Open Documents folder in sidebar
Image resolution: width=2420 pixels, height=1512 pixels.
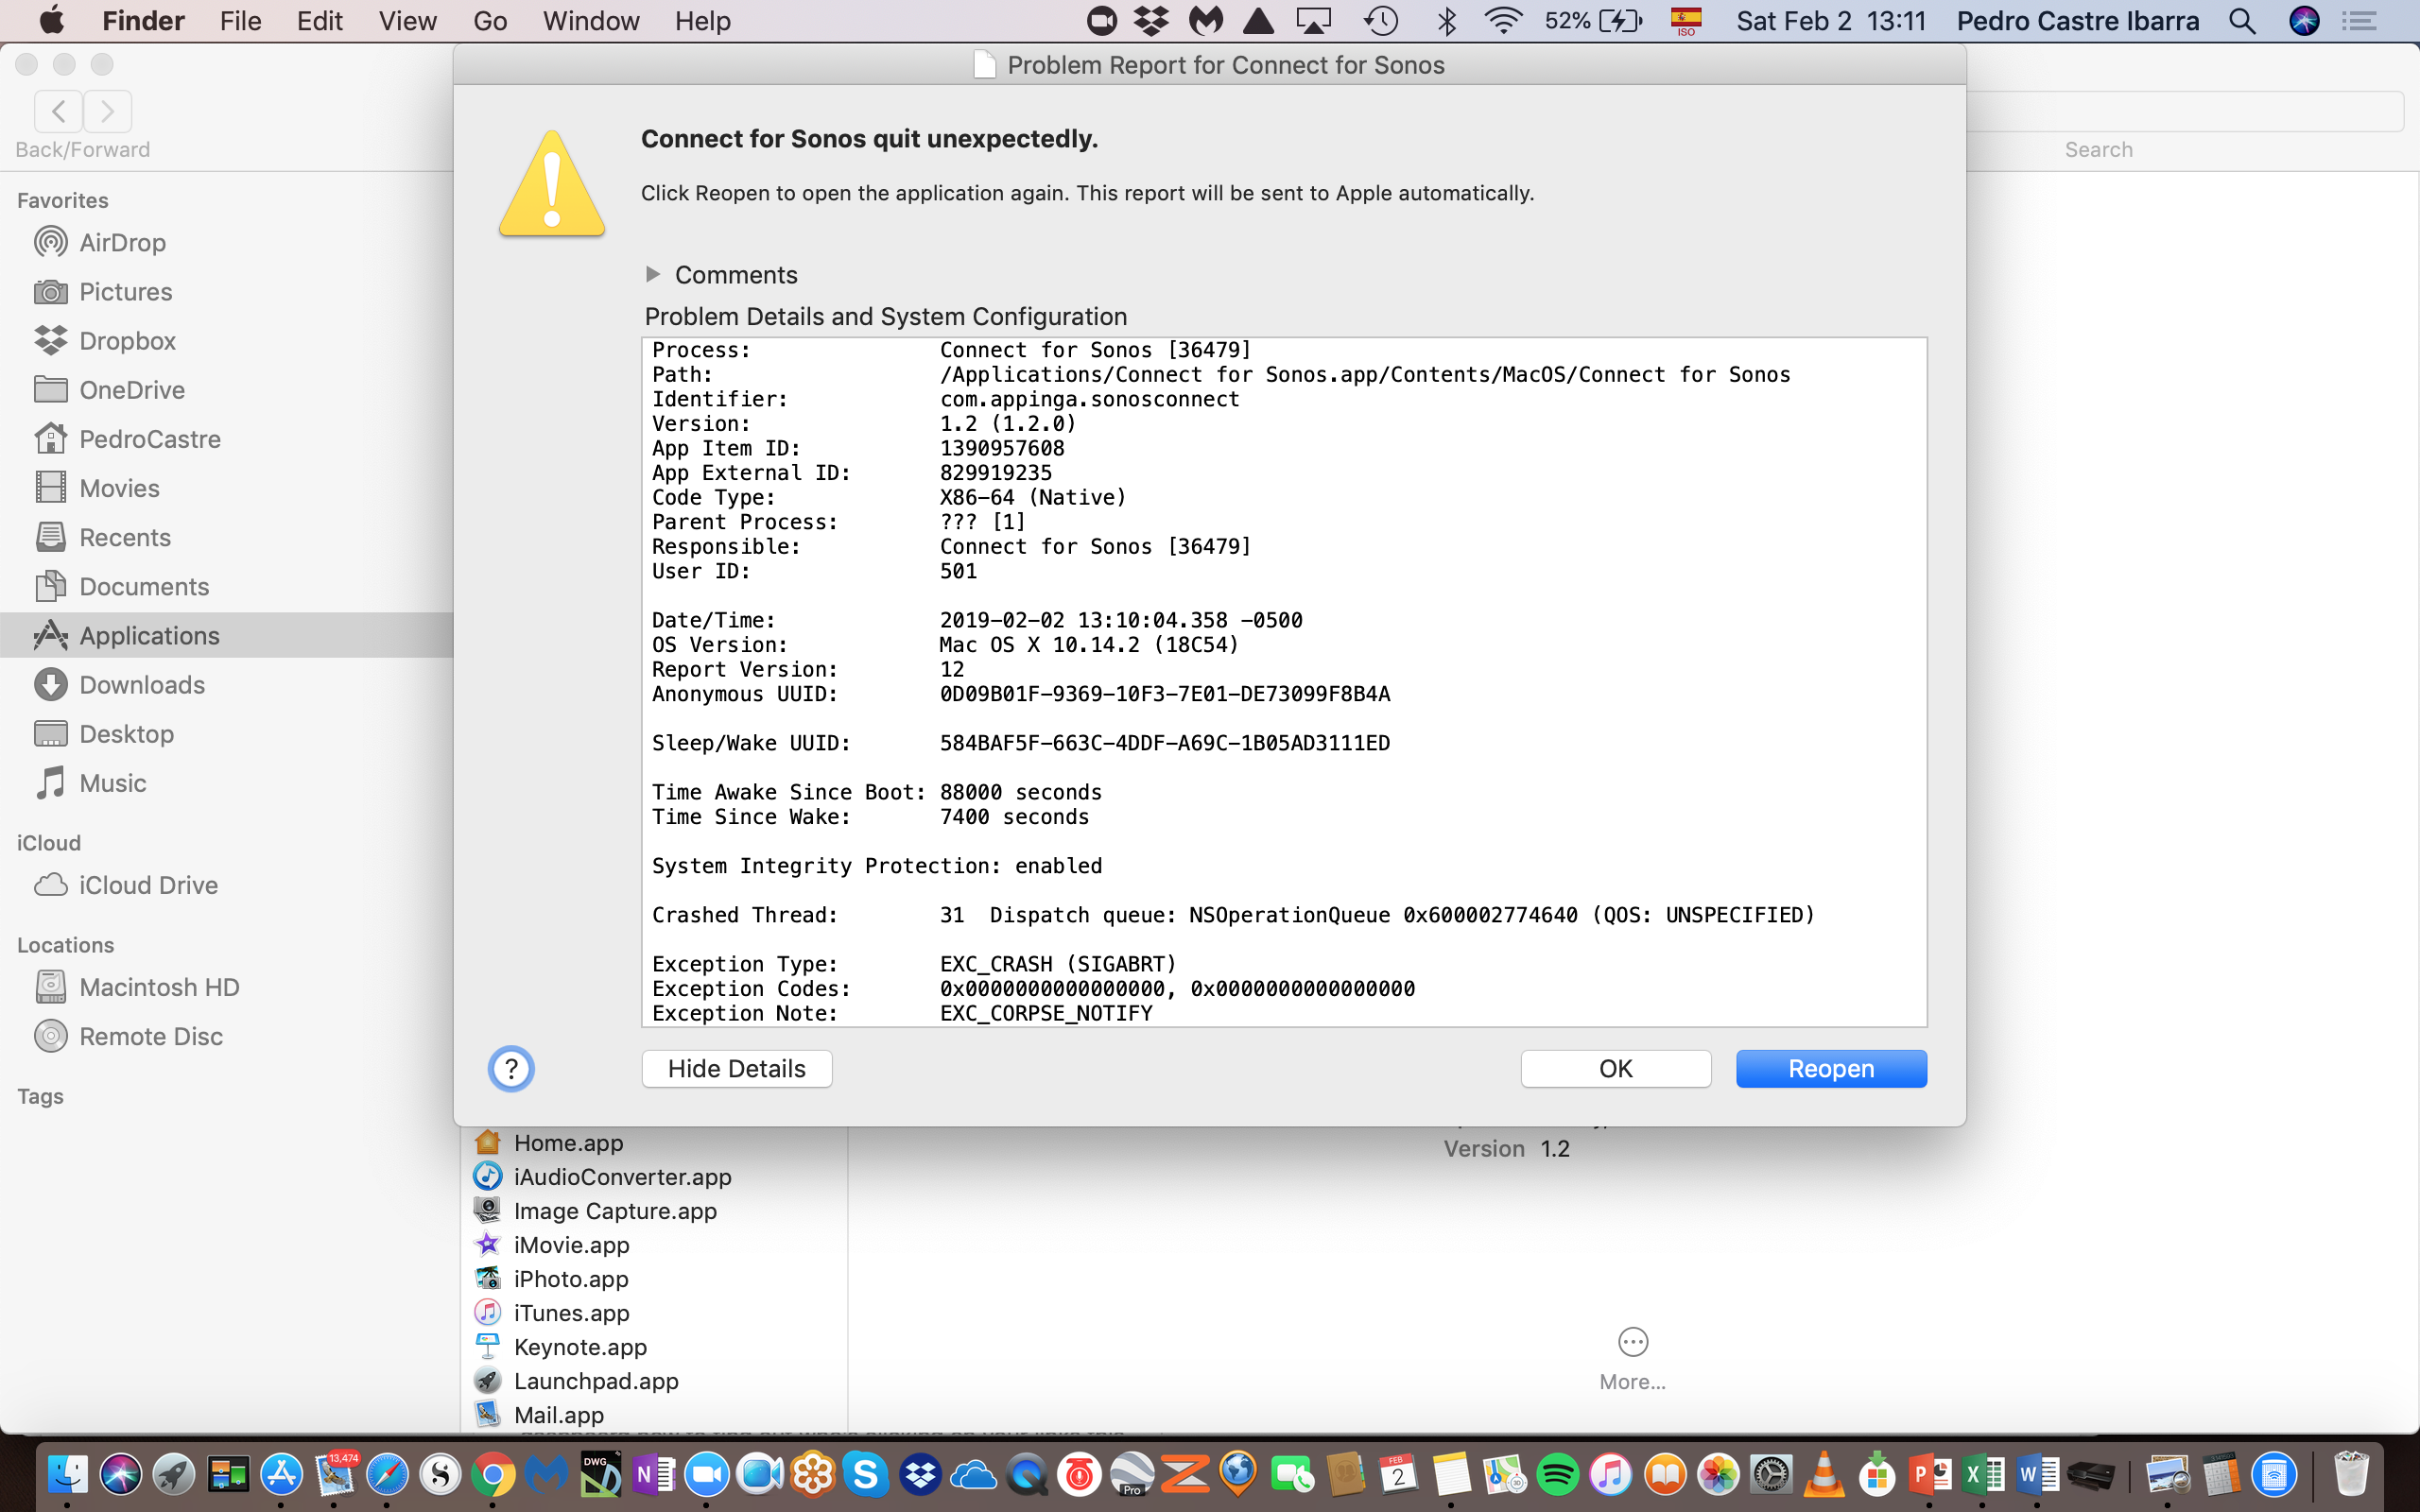pos(144,586)
